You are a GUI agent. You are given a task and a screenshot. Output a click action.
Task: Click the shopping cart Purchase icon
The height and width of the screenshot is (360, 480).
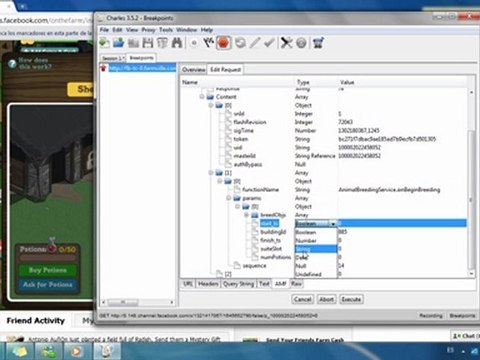point(318,43)
